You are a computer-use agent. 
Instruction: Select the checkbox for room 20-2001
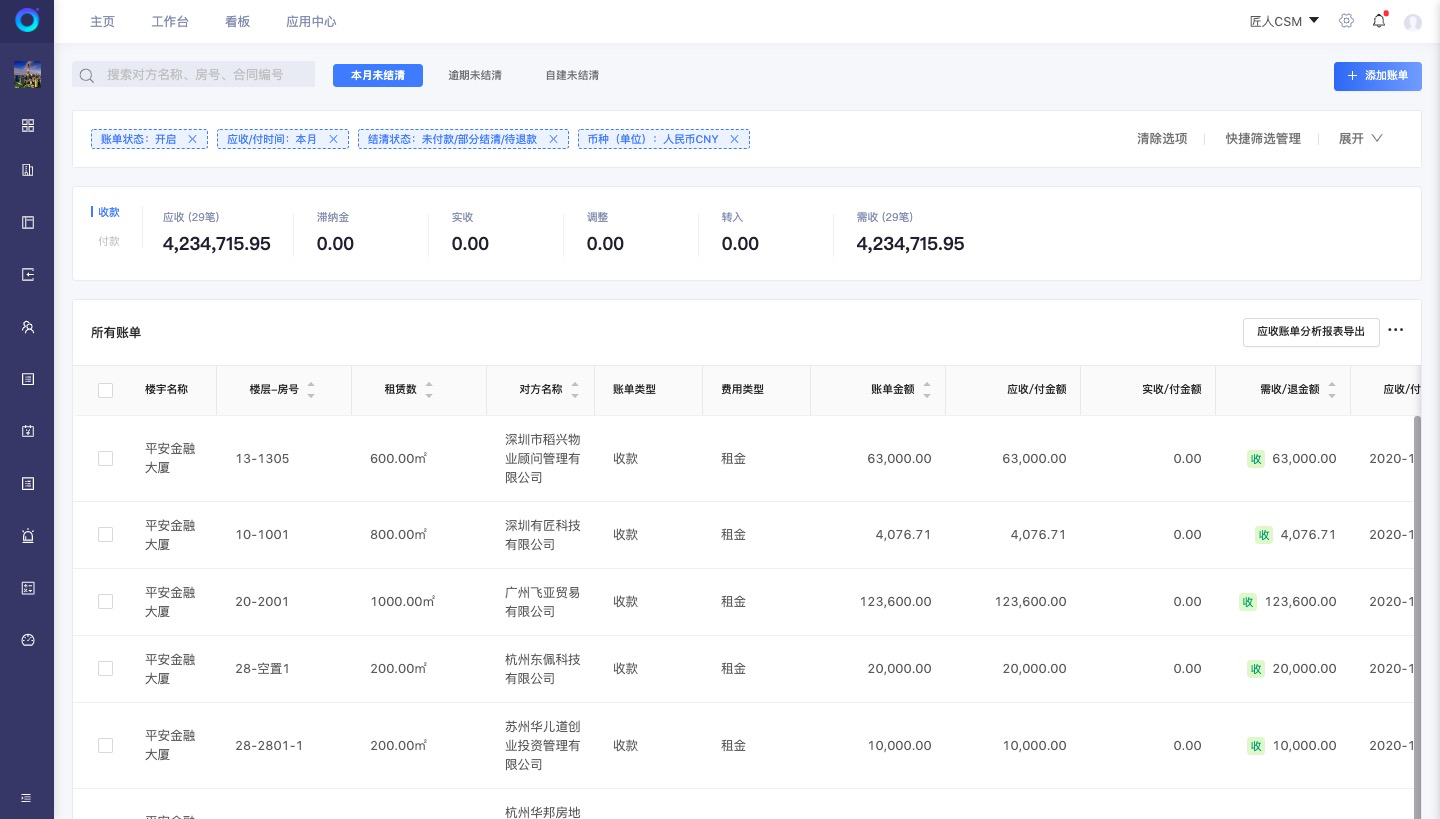pos(105,602)
